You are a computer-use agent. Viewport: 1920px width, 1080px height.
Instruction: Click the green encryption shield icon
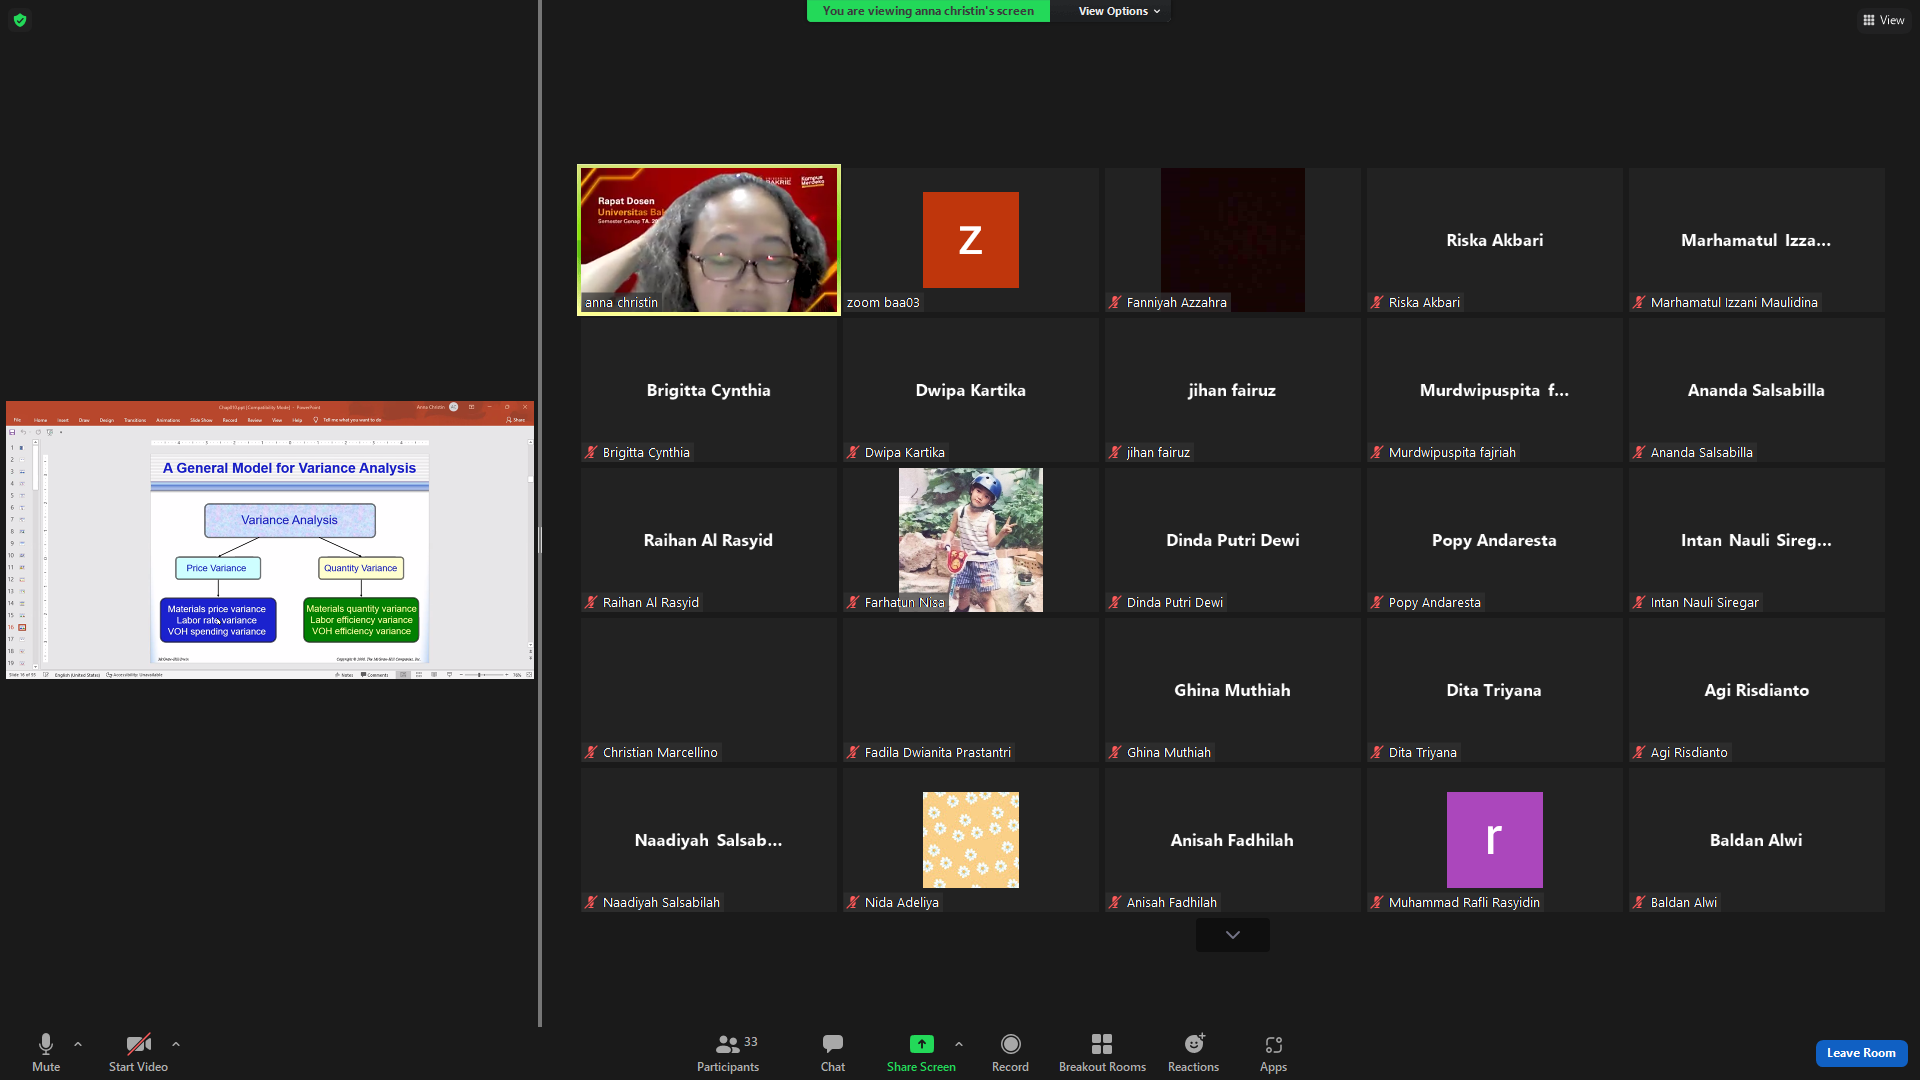click(x=20, y=20)
